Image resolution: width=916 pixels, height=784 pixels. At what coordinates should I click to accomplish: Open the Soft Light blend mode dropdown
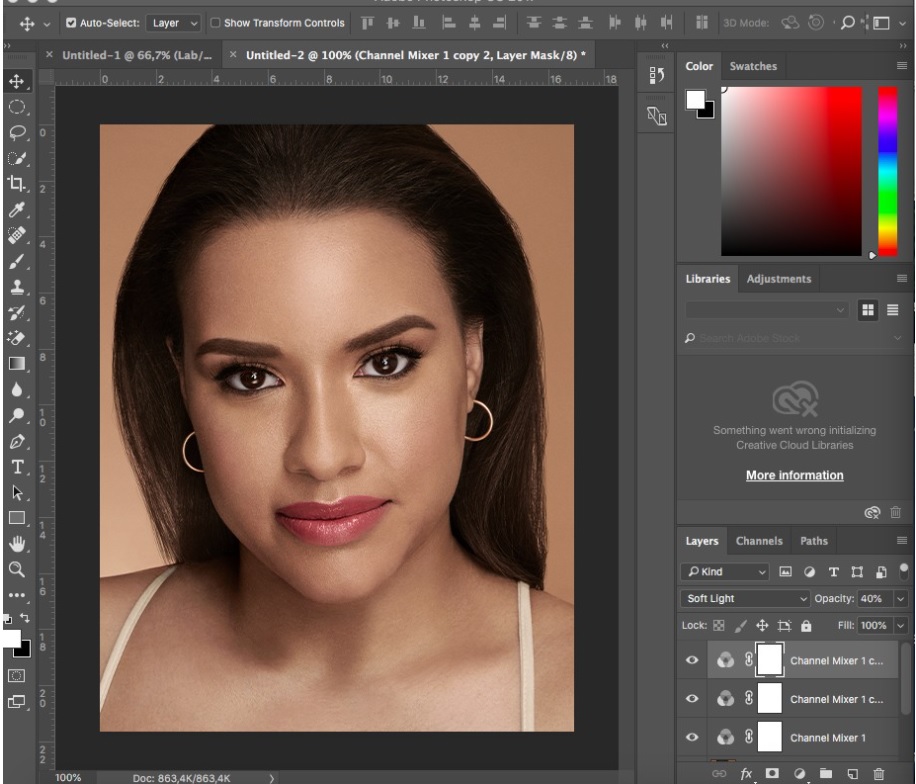pos(745,598)
